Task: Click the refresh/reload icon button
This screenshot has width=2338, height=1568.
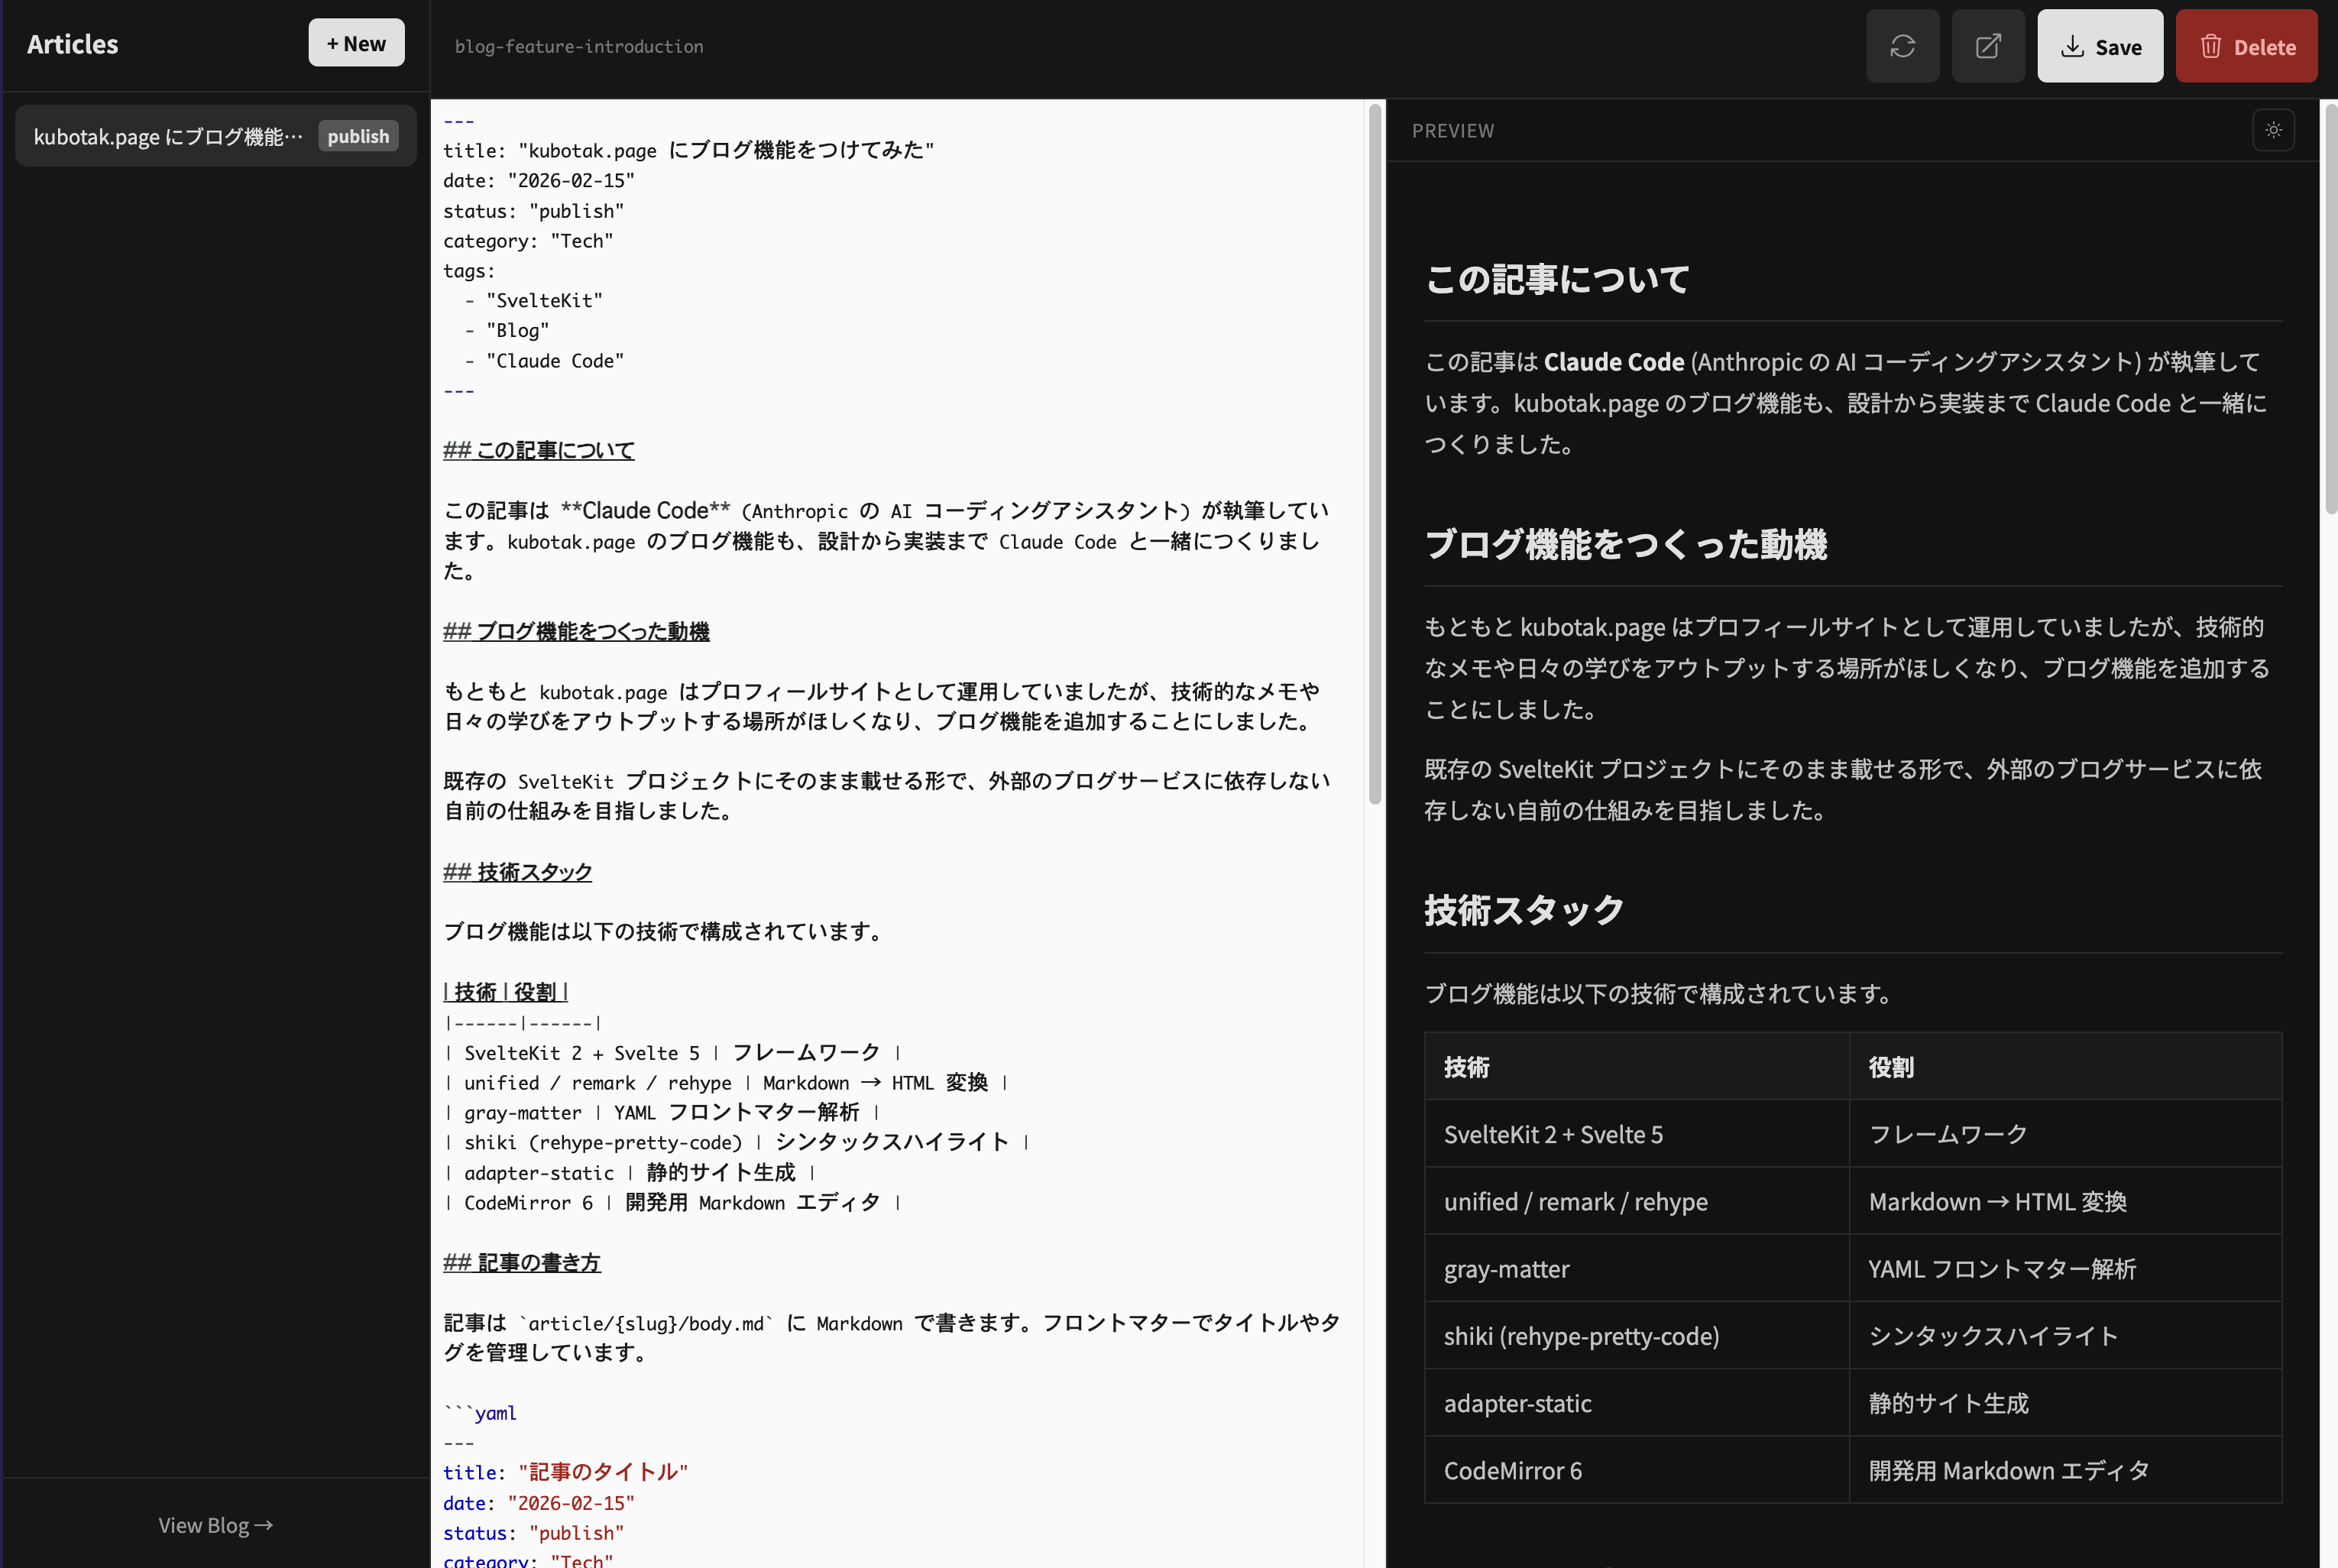Action: click(x=1902, y=46)
